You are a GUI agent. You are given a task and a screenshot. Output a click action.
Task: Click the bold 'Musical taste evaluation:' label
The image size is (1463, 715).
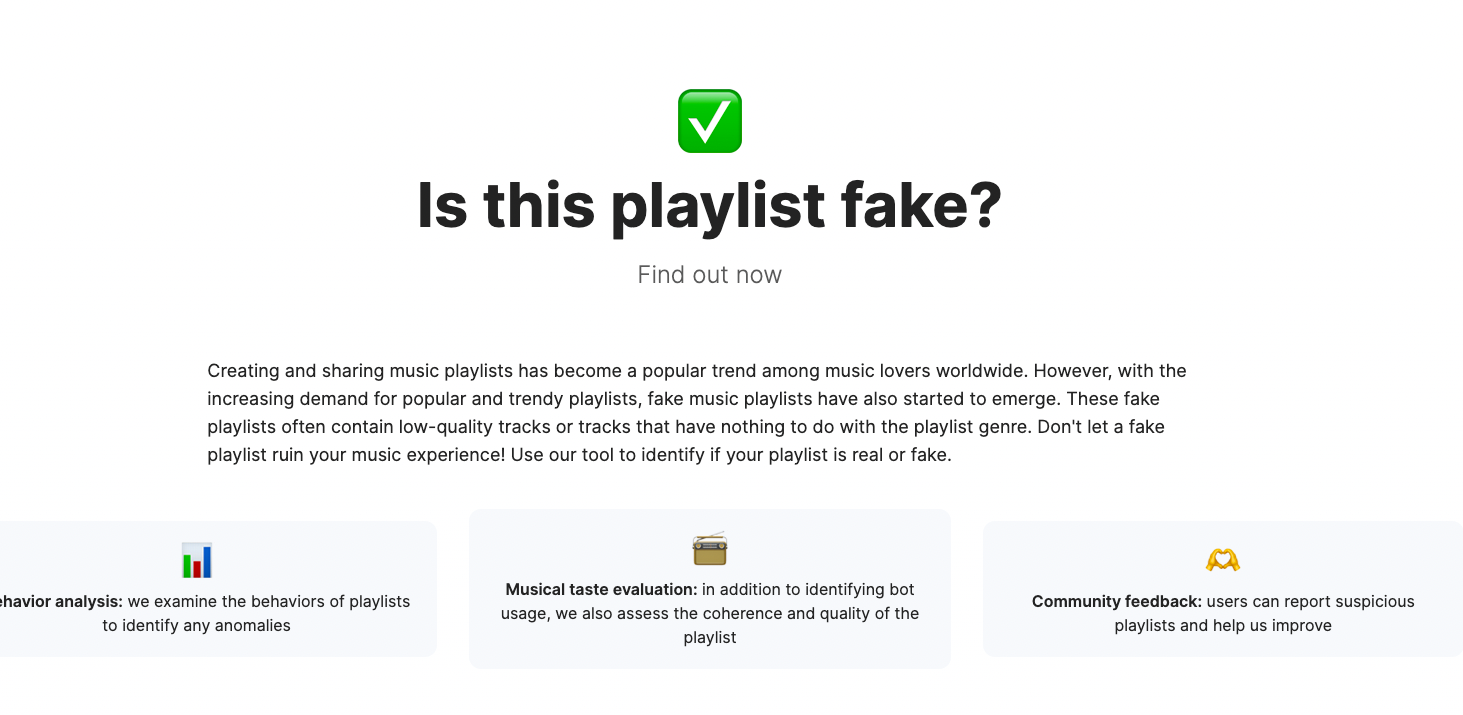pos(601,589)
